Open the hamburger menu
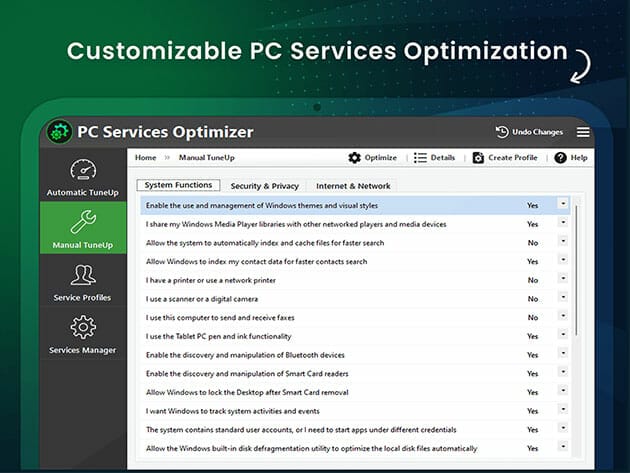The height and width of the screenshot is (473, 630). [583, 132]
